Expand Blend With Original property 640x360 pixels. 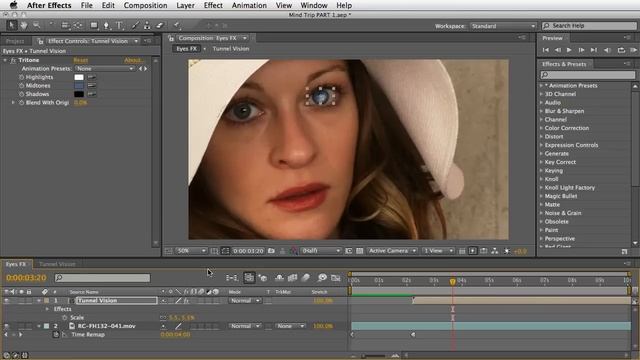click(x=13, y=103)
